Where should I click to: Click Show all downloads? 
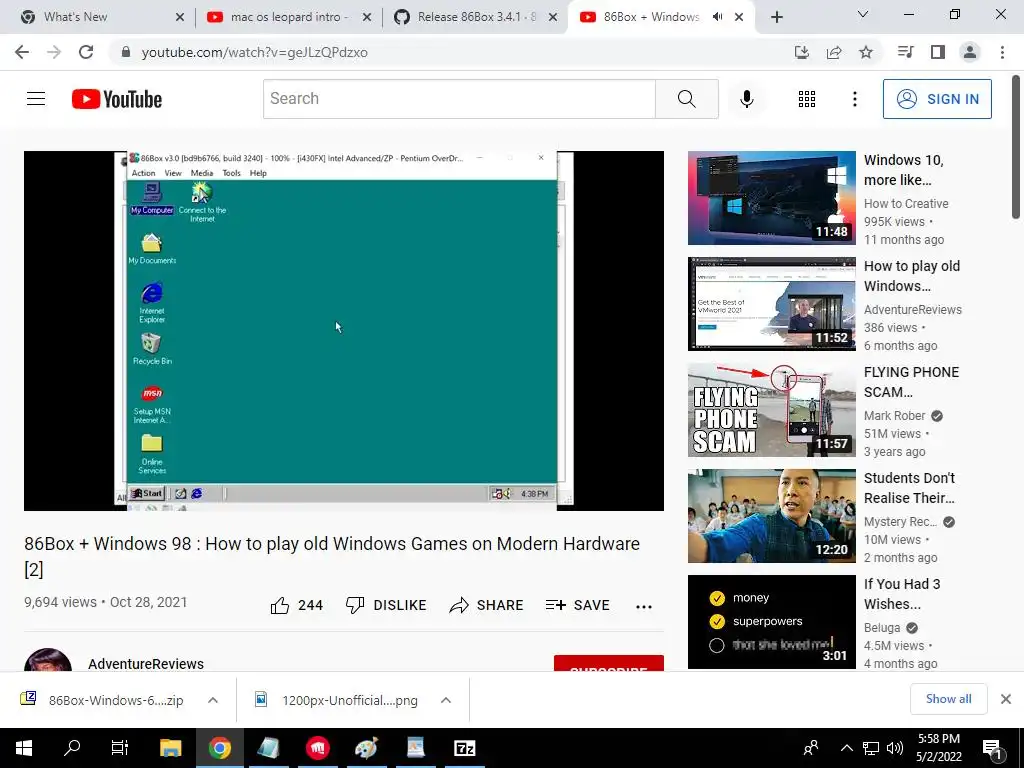(948, 699)
